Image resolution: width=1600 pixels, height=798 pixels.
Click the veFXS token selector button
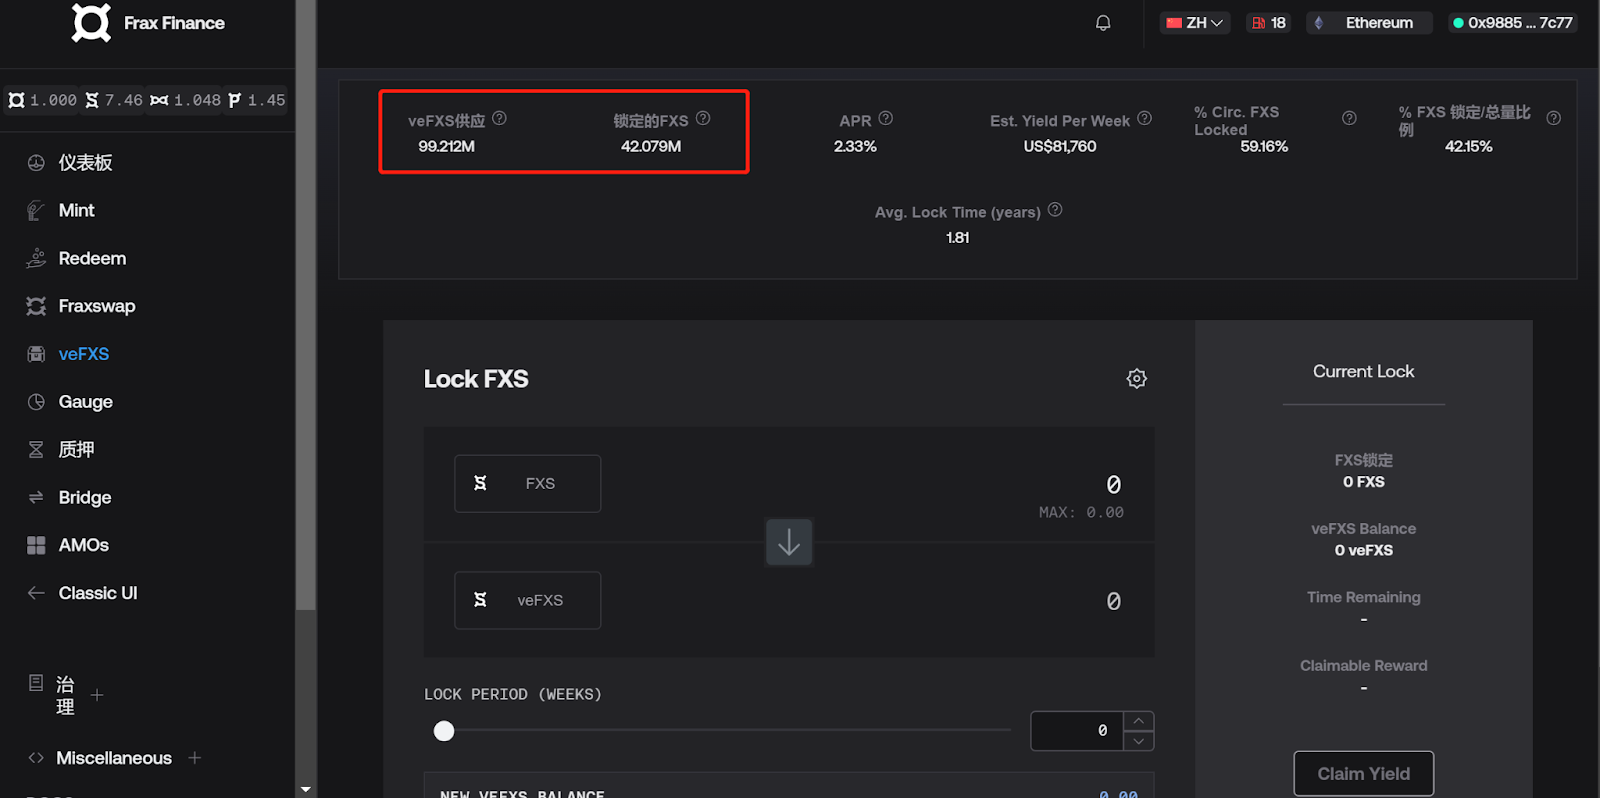click(528, 600)
